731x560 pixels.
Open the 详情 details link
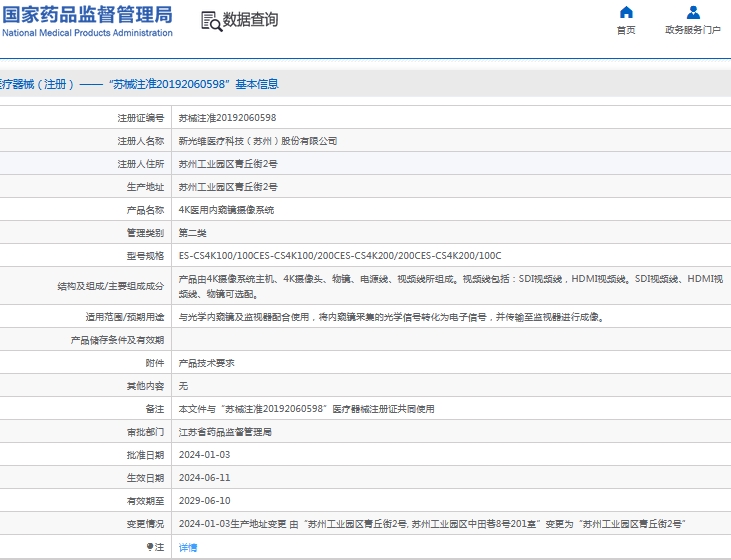(188, 547)
